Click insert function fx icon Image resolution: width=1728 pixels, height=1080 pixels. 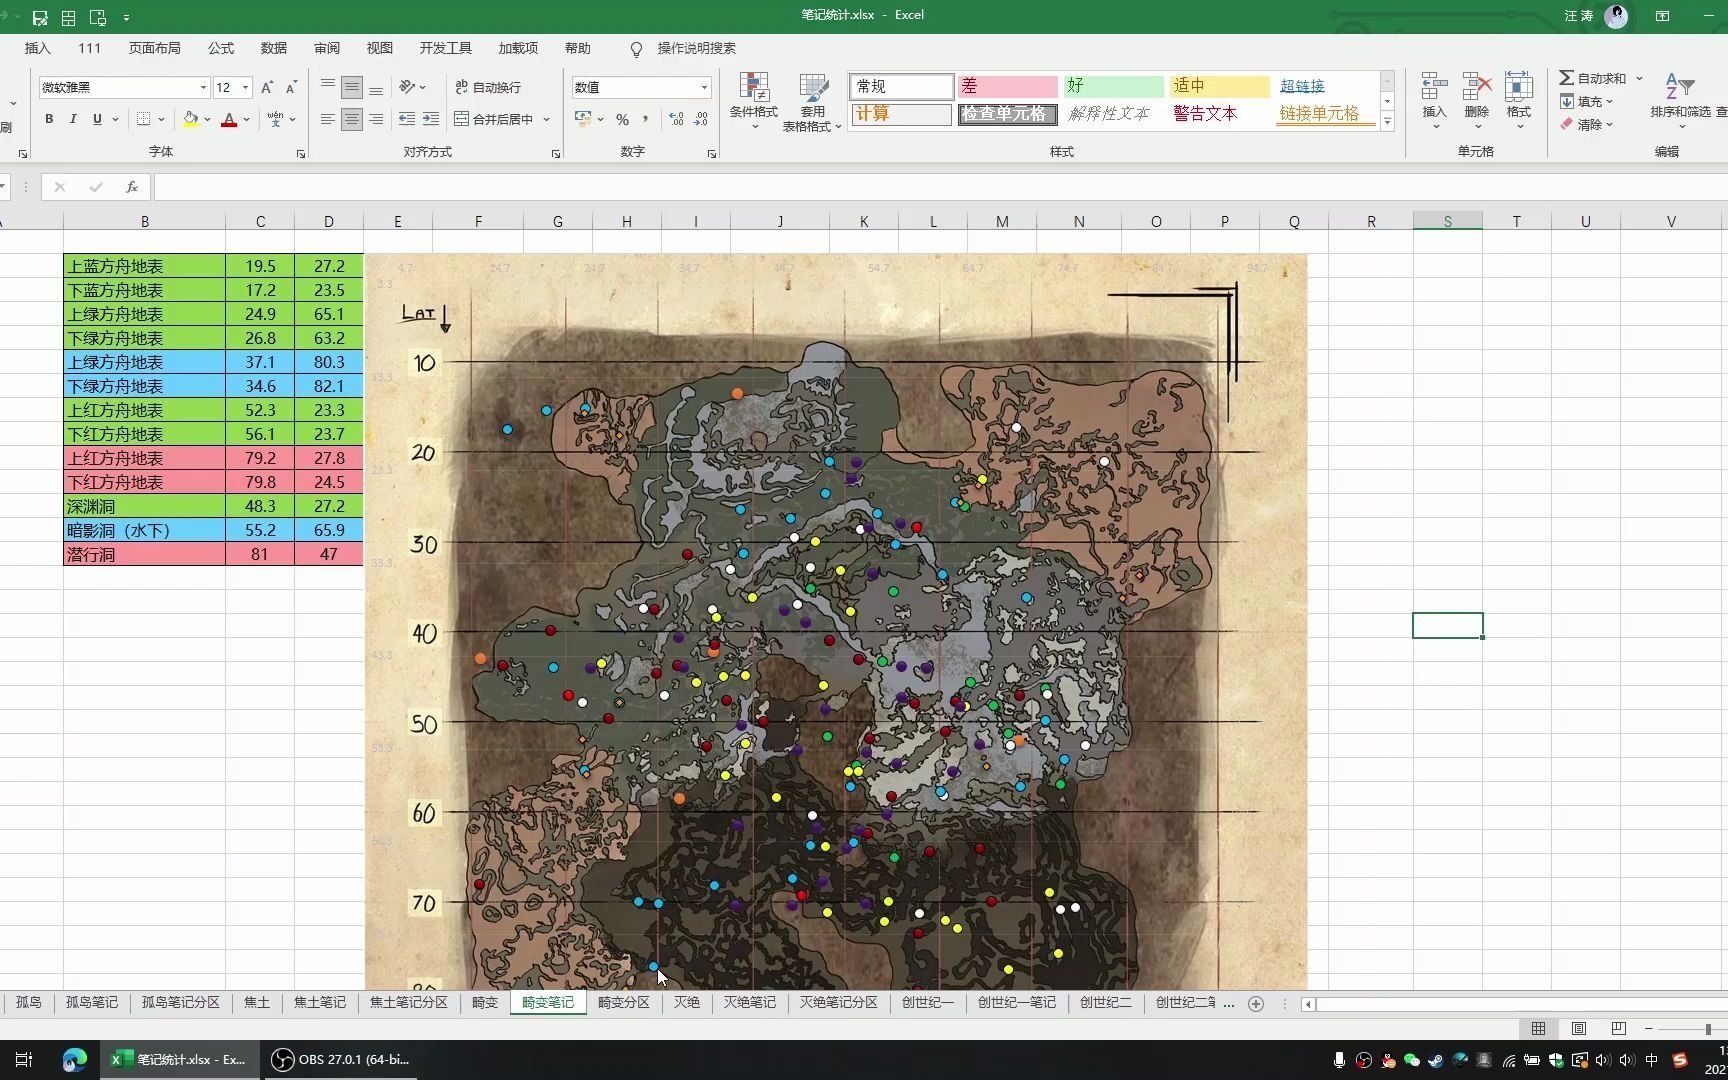(x=131, y=187)
